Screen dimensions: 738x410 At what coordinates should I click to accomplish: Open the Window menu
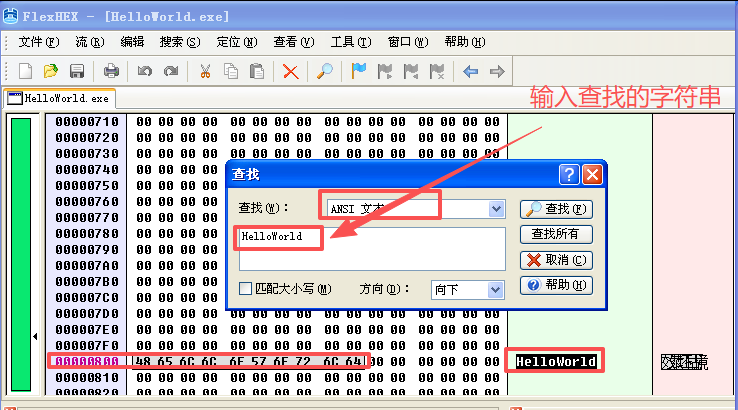408,42
